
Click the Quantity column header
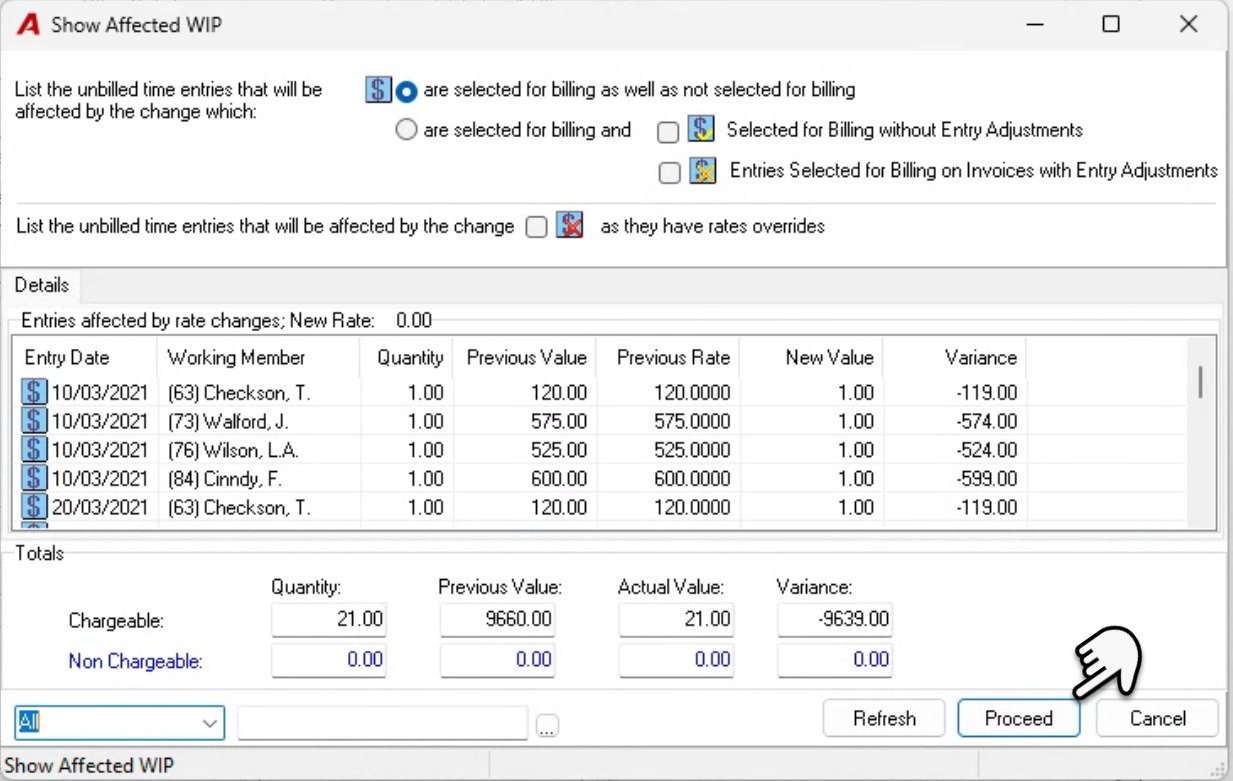[406, 358]
